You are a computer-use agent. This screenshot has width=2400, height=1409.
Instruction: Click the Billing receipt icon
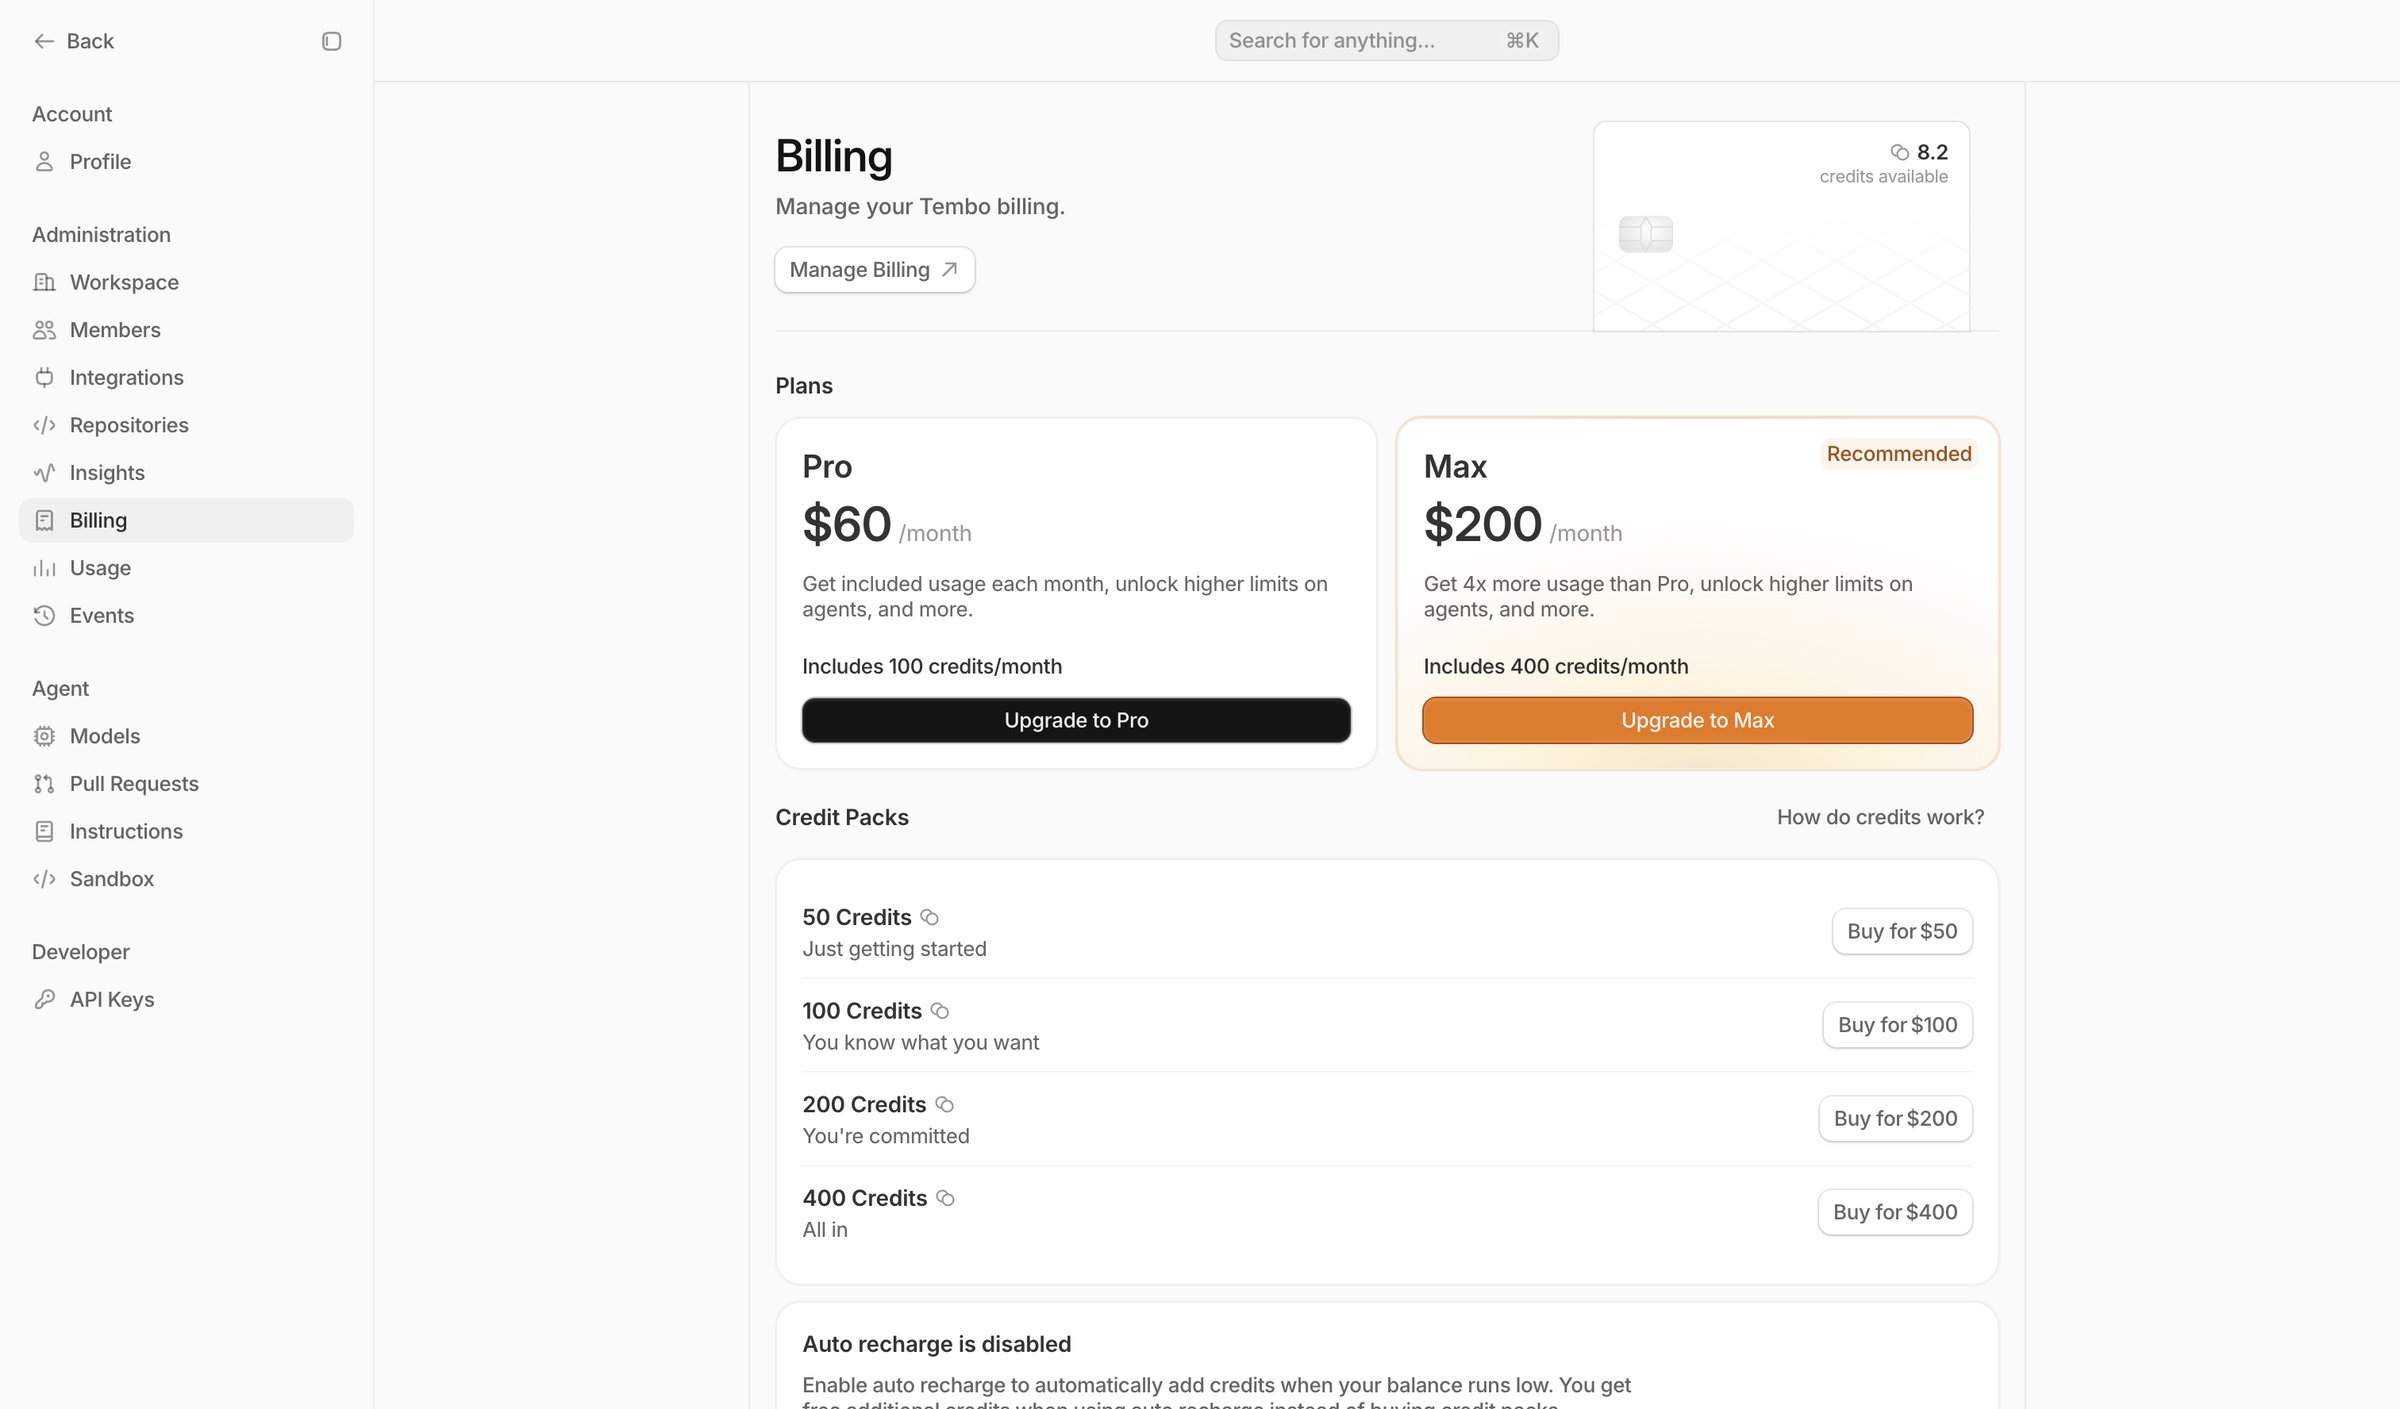click(x=44, y=520)
